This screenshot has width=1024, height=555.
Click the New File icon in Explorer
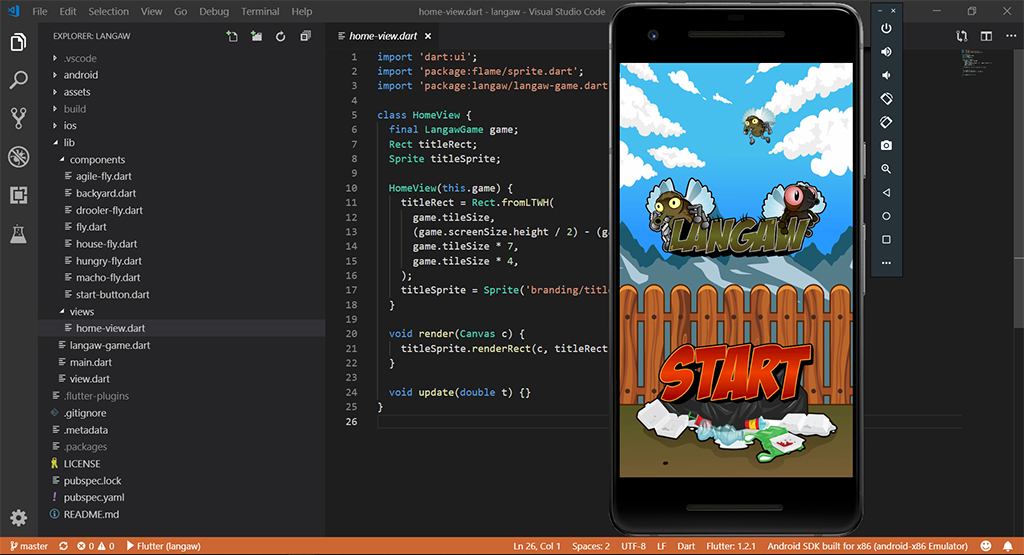[232, 37]
